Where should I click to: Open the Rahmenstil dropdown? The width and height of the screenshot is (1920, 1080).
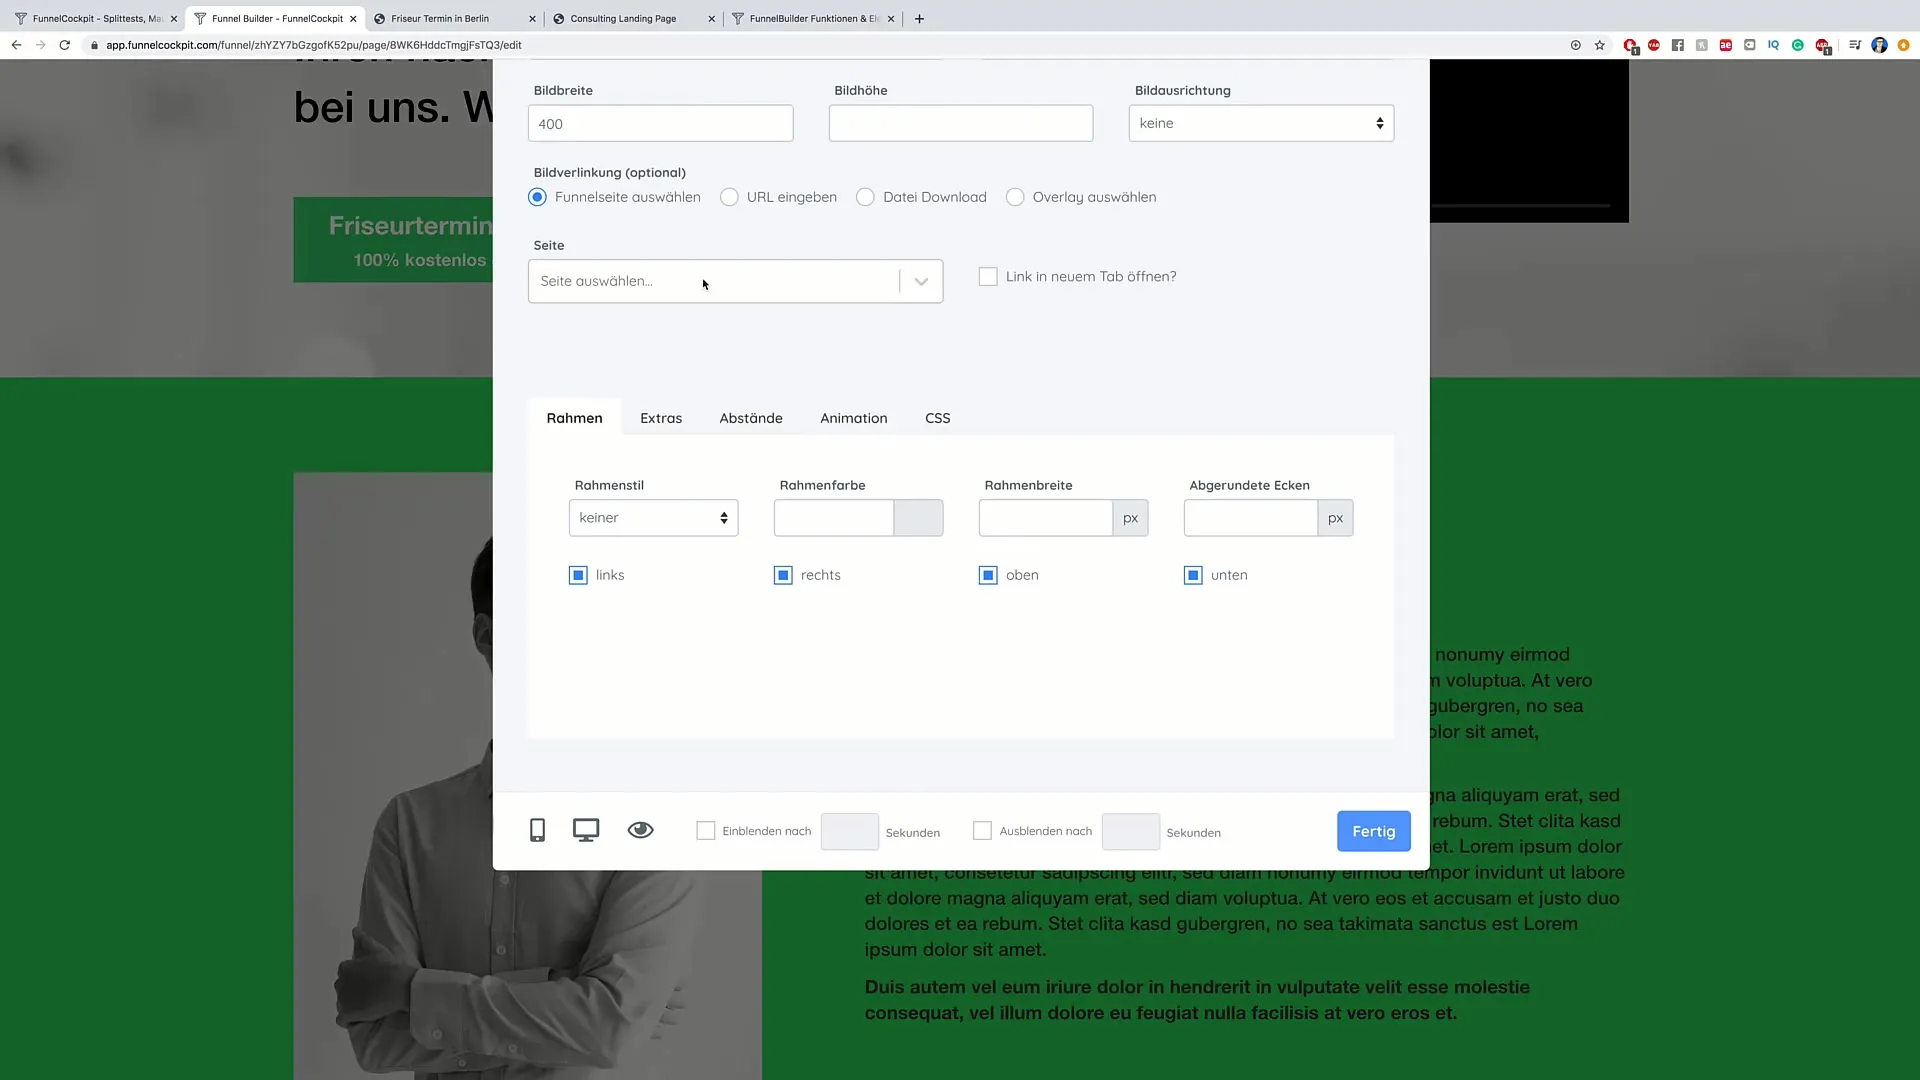pyautogui.click(x=653, y=518)
